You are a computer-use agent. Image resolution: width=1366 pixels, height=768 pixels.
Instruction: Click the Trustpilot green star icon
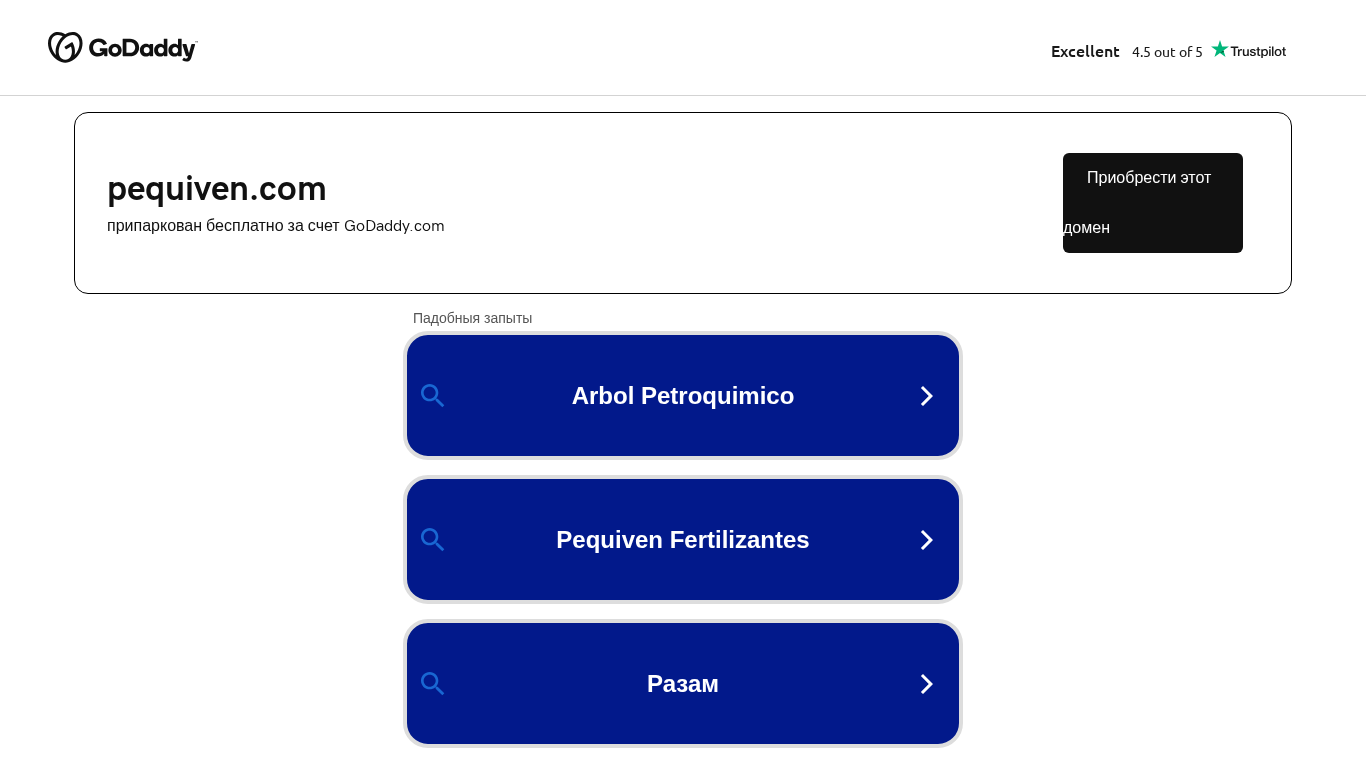pyautogui.click(x=1219, y=49)
